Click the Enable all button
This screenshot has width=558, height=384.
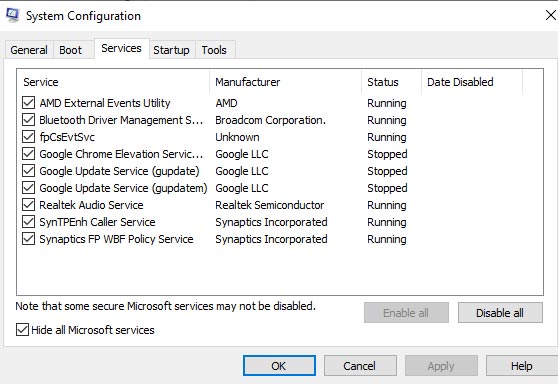[x=406, y=313]
